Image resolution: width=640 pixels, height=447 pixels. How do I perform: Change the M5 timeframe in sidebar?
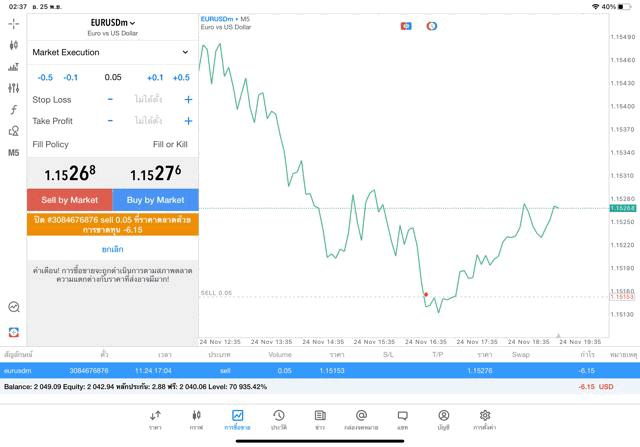(13, 153)
